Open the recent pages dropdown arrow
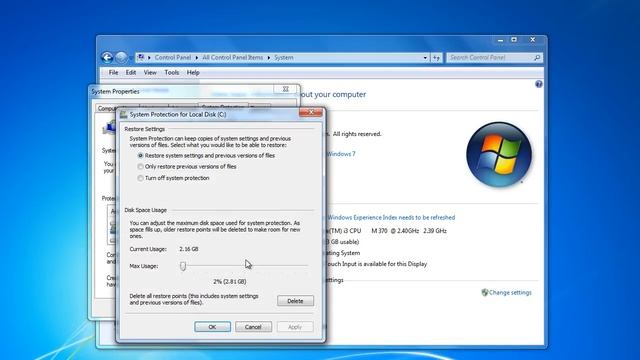Viewport: 640px width, 360px height. click(x=131, y=58)
